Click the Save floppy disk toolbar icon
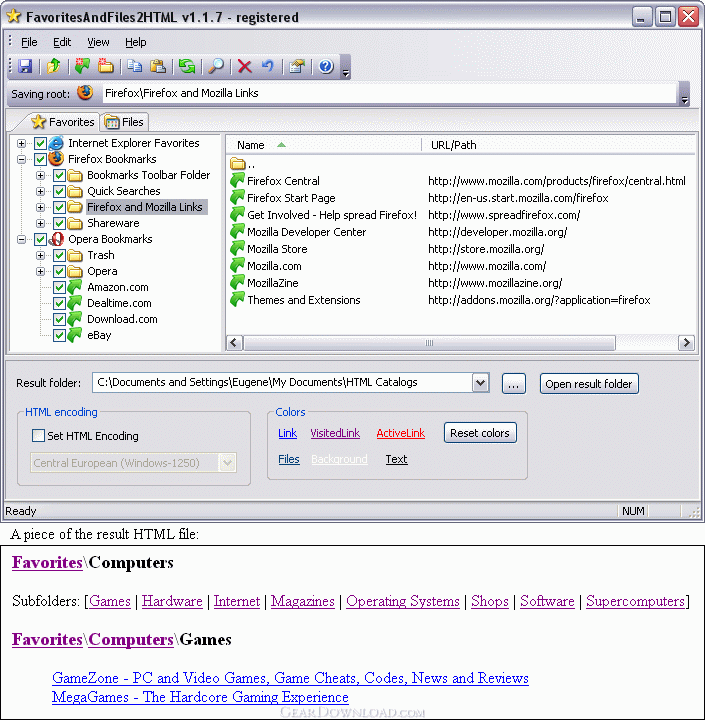The width and height of the screenshot is (705, 720). [25, 66]
